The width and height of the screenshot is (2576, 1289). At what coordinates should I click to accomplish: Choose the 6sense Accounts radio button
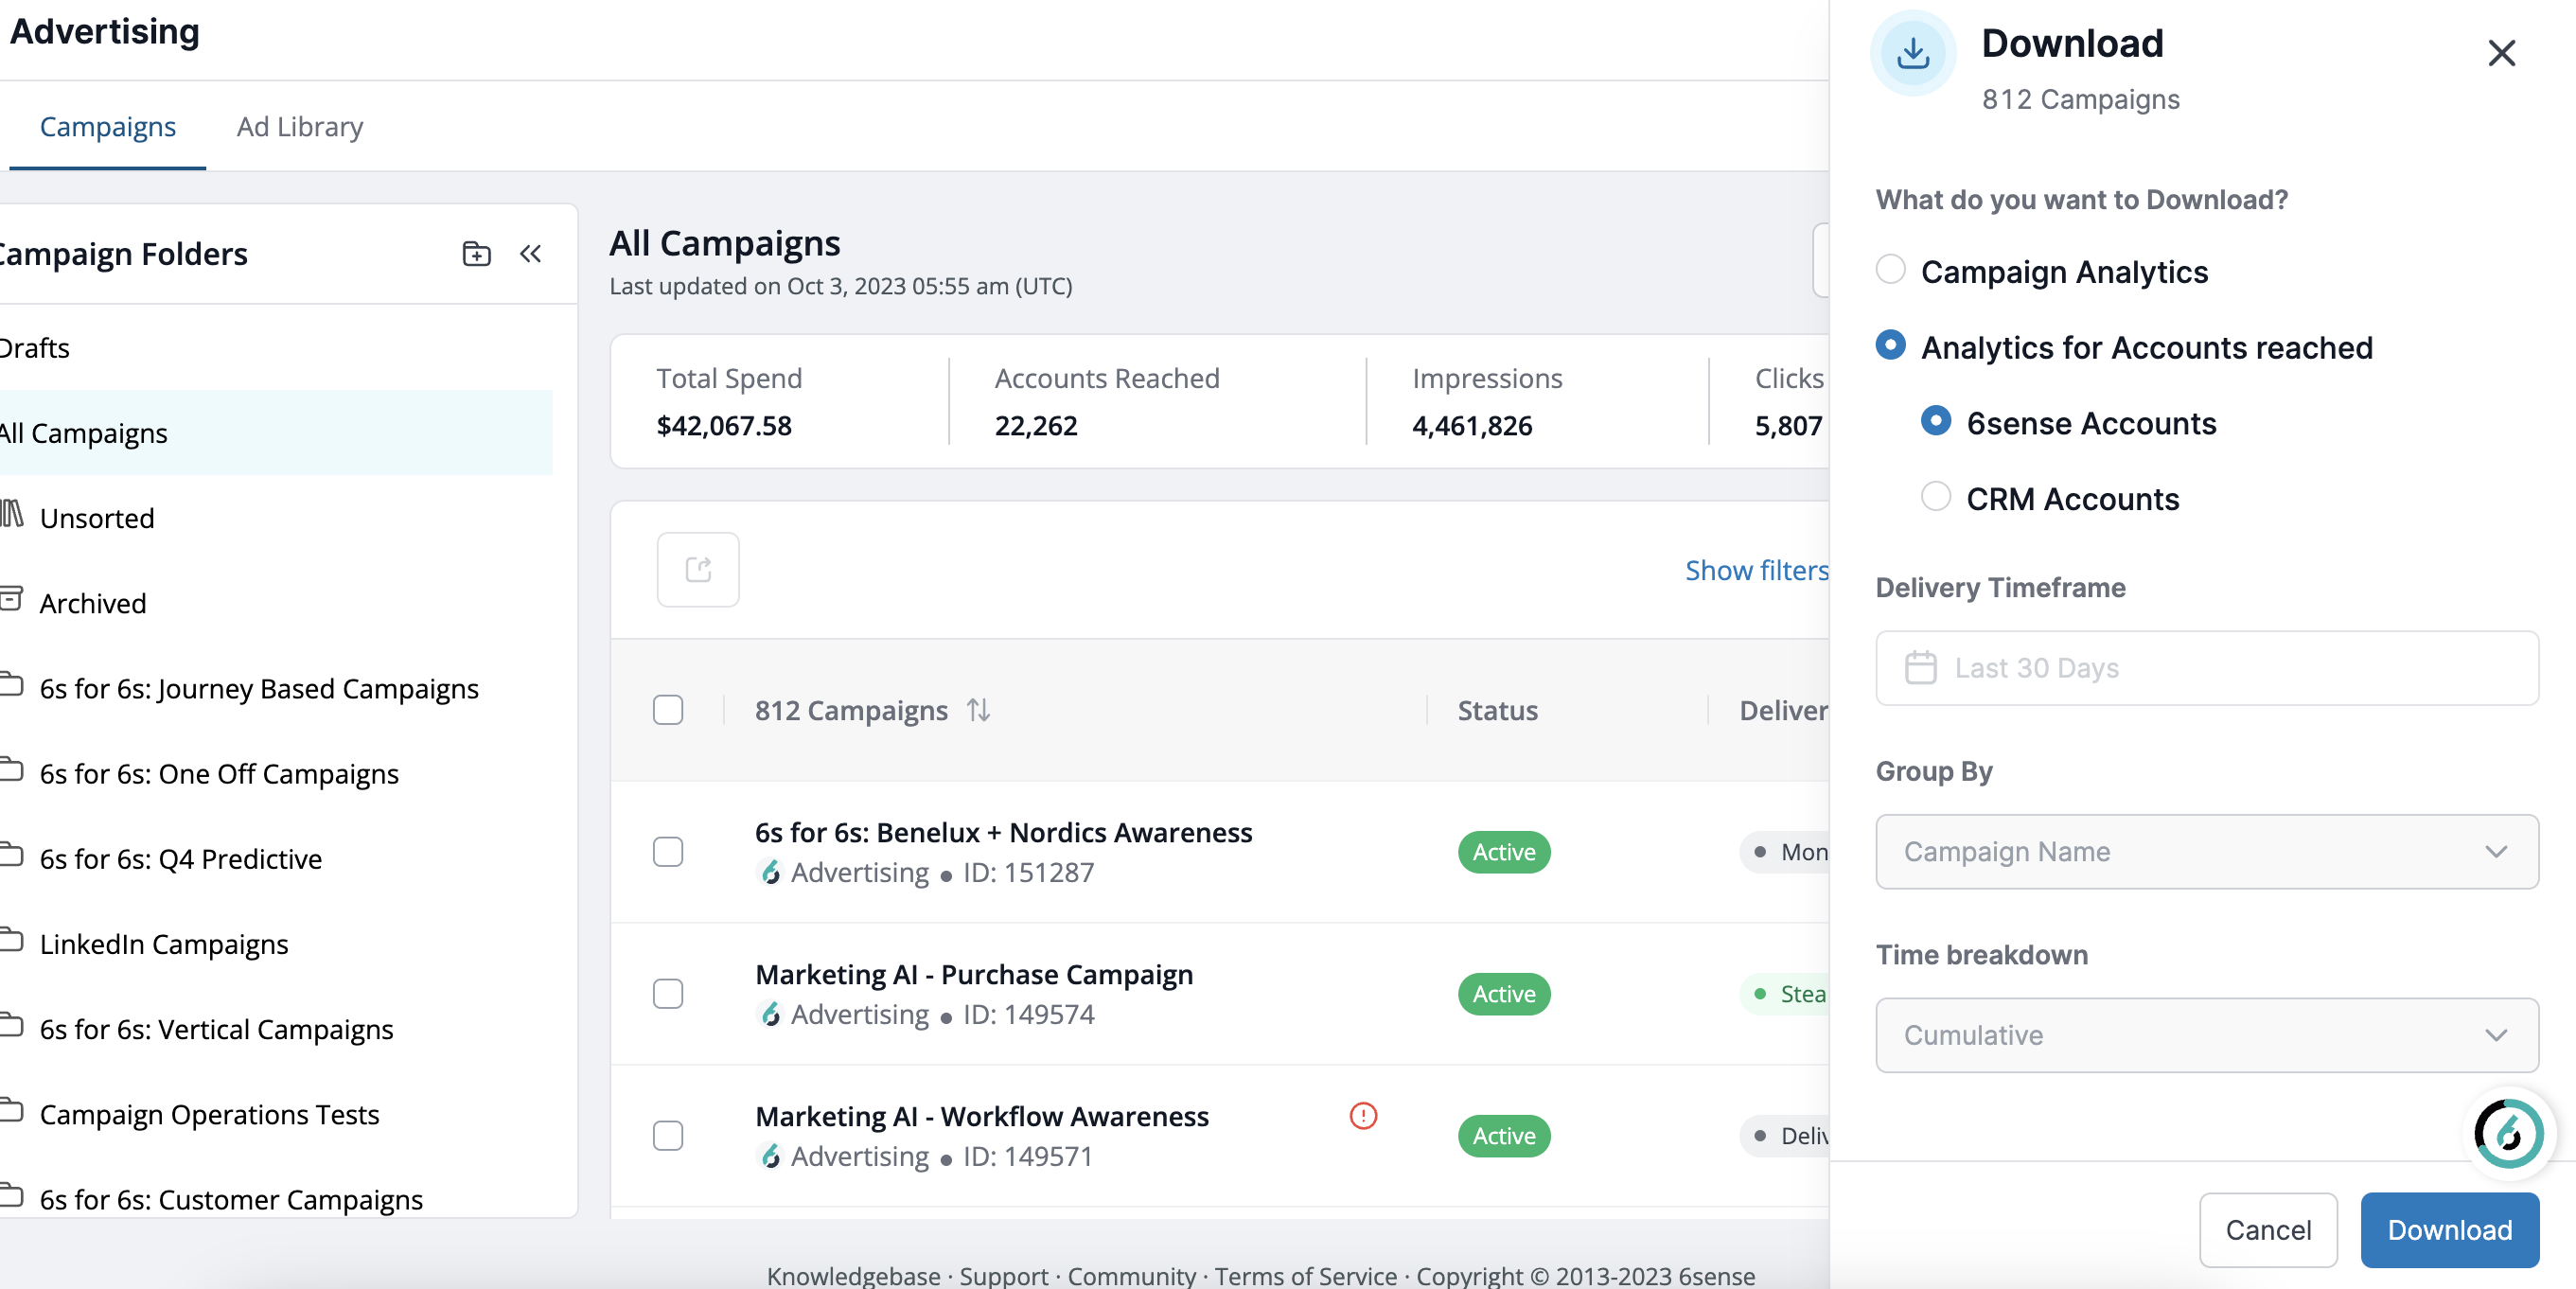point(1936,421)
